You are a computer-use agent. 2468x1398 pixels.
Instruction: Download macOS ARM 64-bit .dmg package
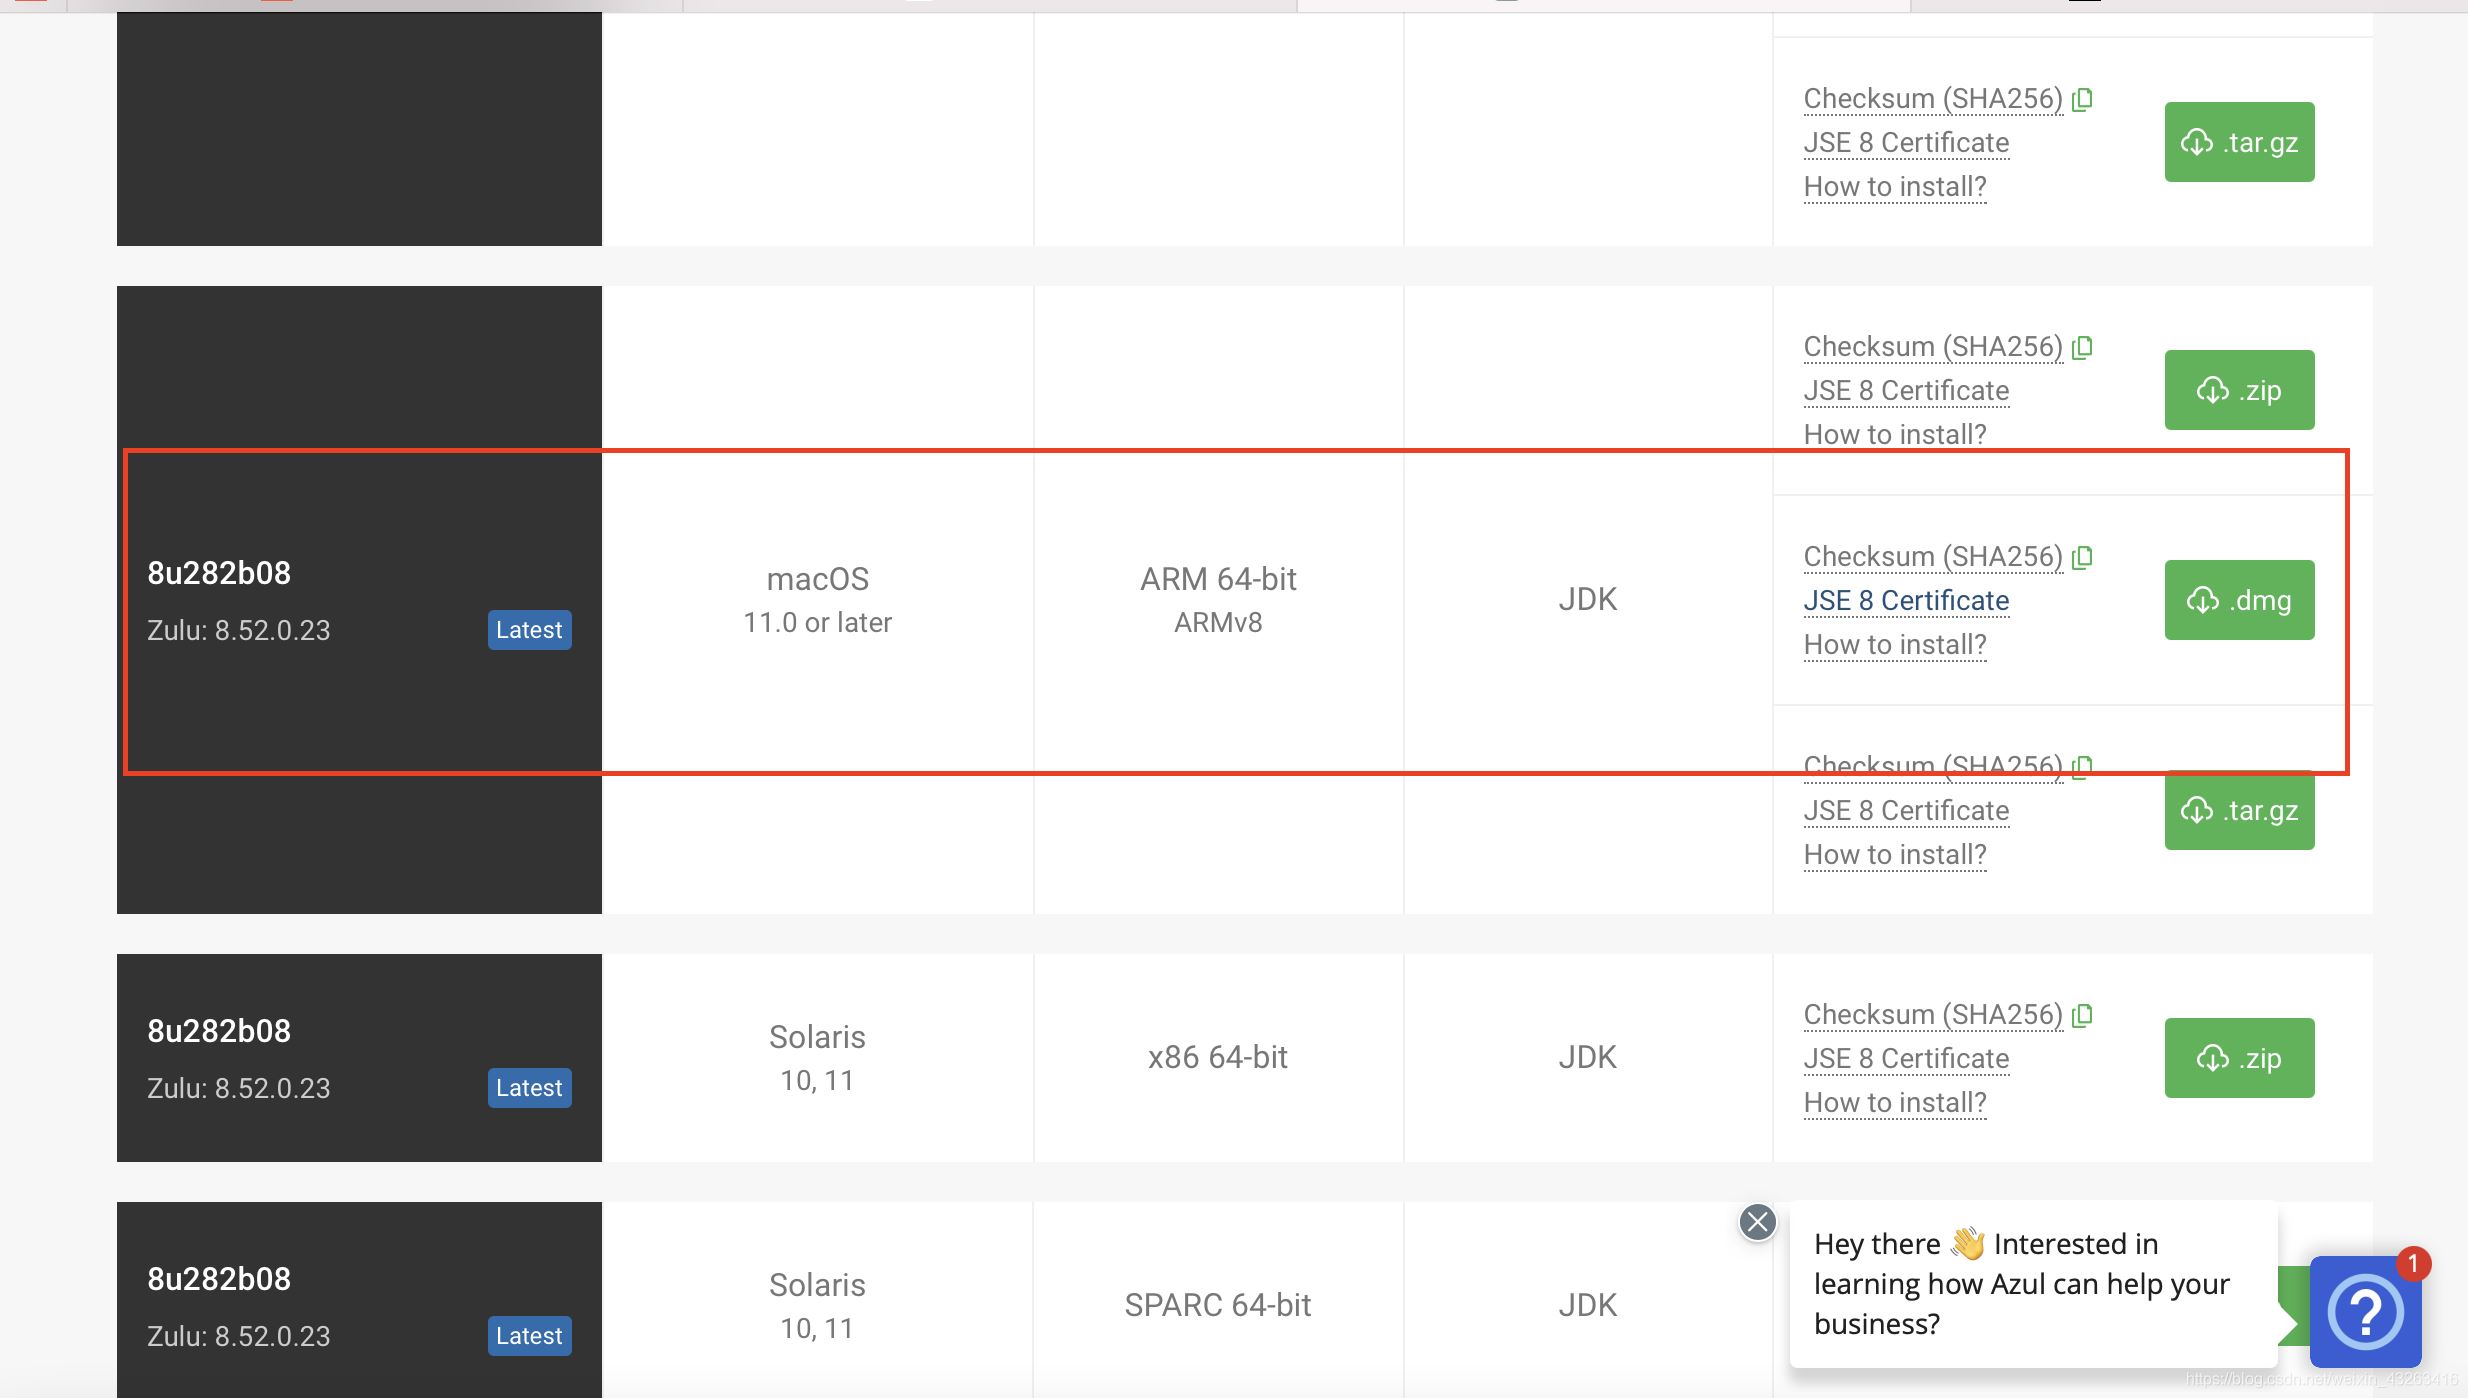pyautogui.click(x=2239, y=600)
